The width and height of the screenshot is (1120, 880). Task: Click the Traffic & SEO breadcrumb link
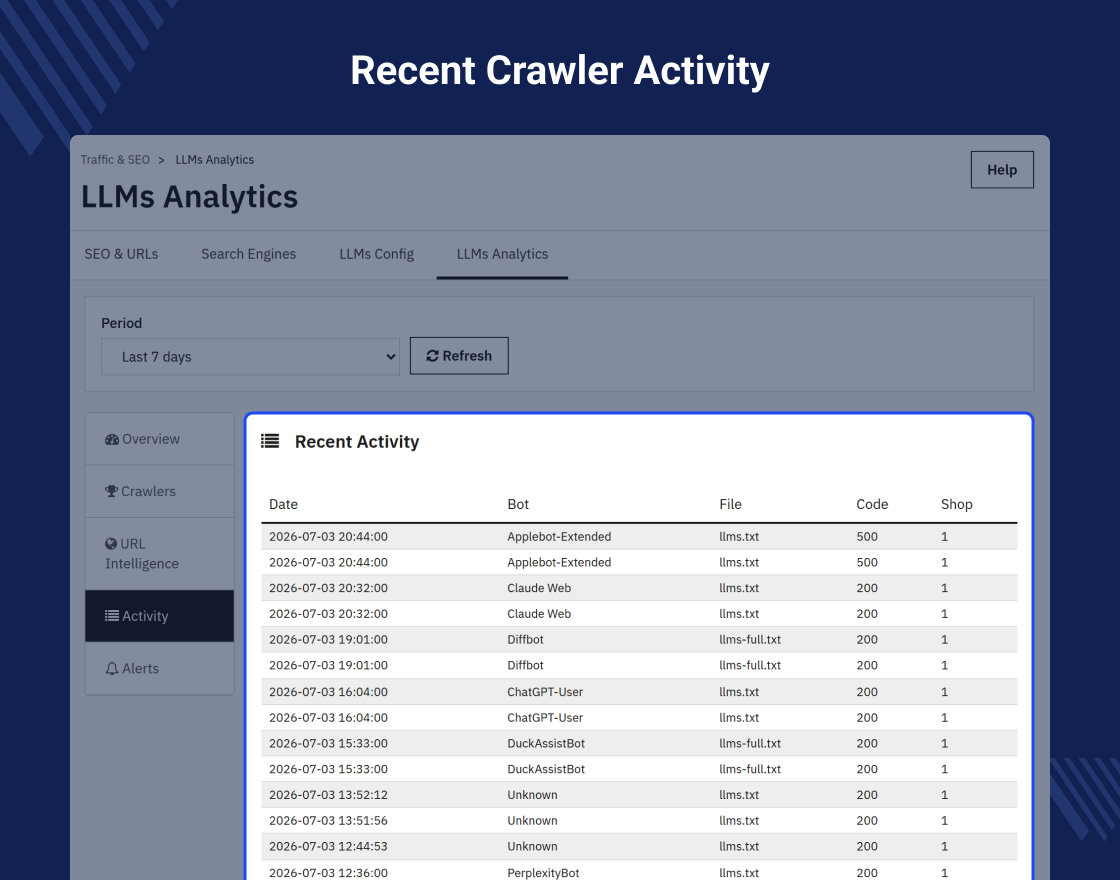pyautogui.click(x=115, y=160)
